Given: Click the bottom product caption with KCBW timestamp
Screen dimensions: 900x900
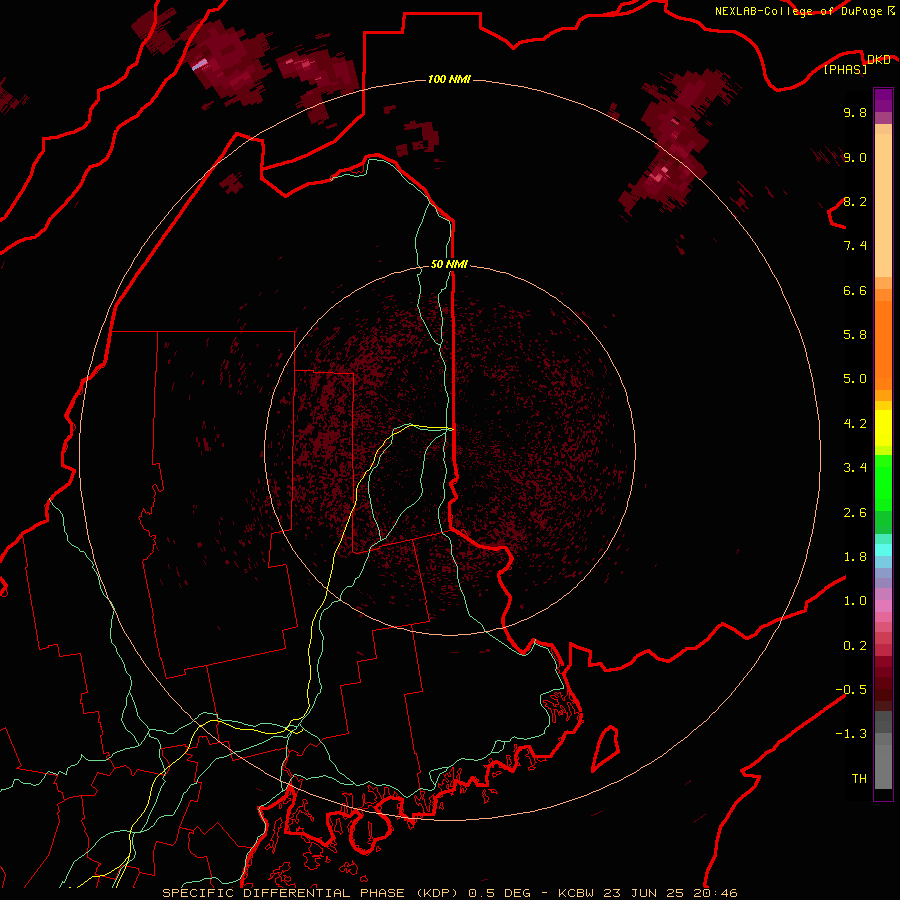Looking at the screenshot, I should pyautogui.click(x=450, y=893).
